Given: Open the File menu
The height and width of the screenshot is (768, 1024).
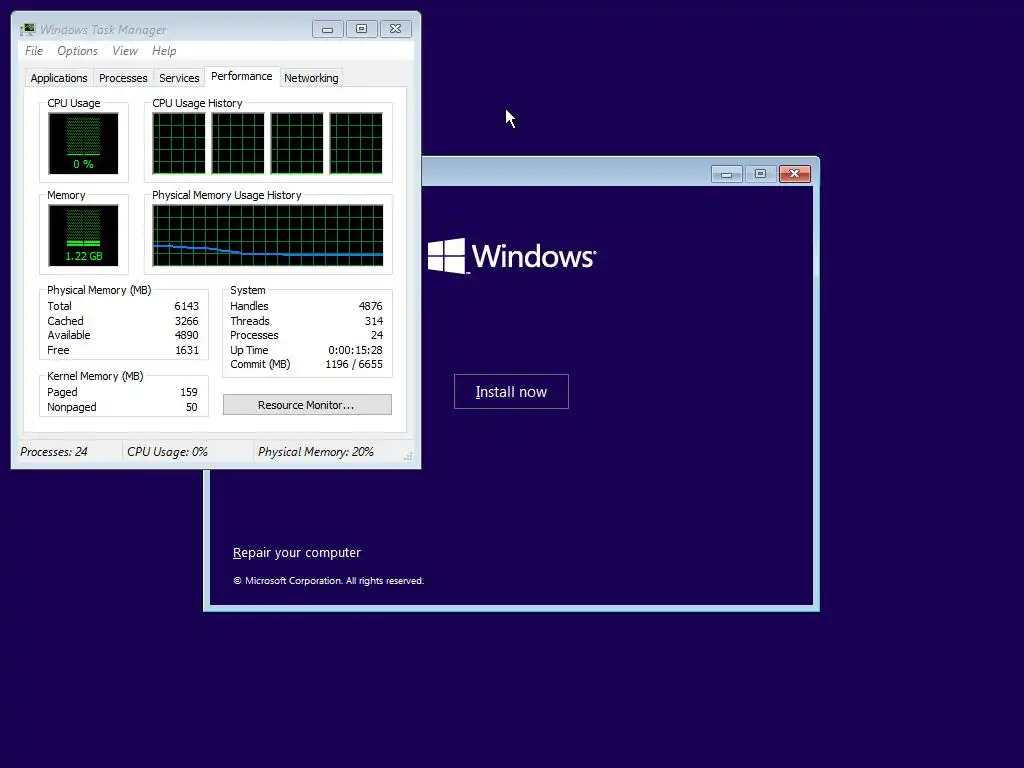Looking at the screenshot, I should pos(34,51).
